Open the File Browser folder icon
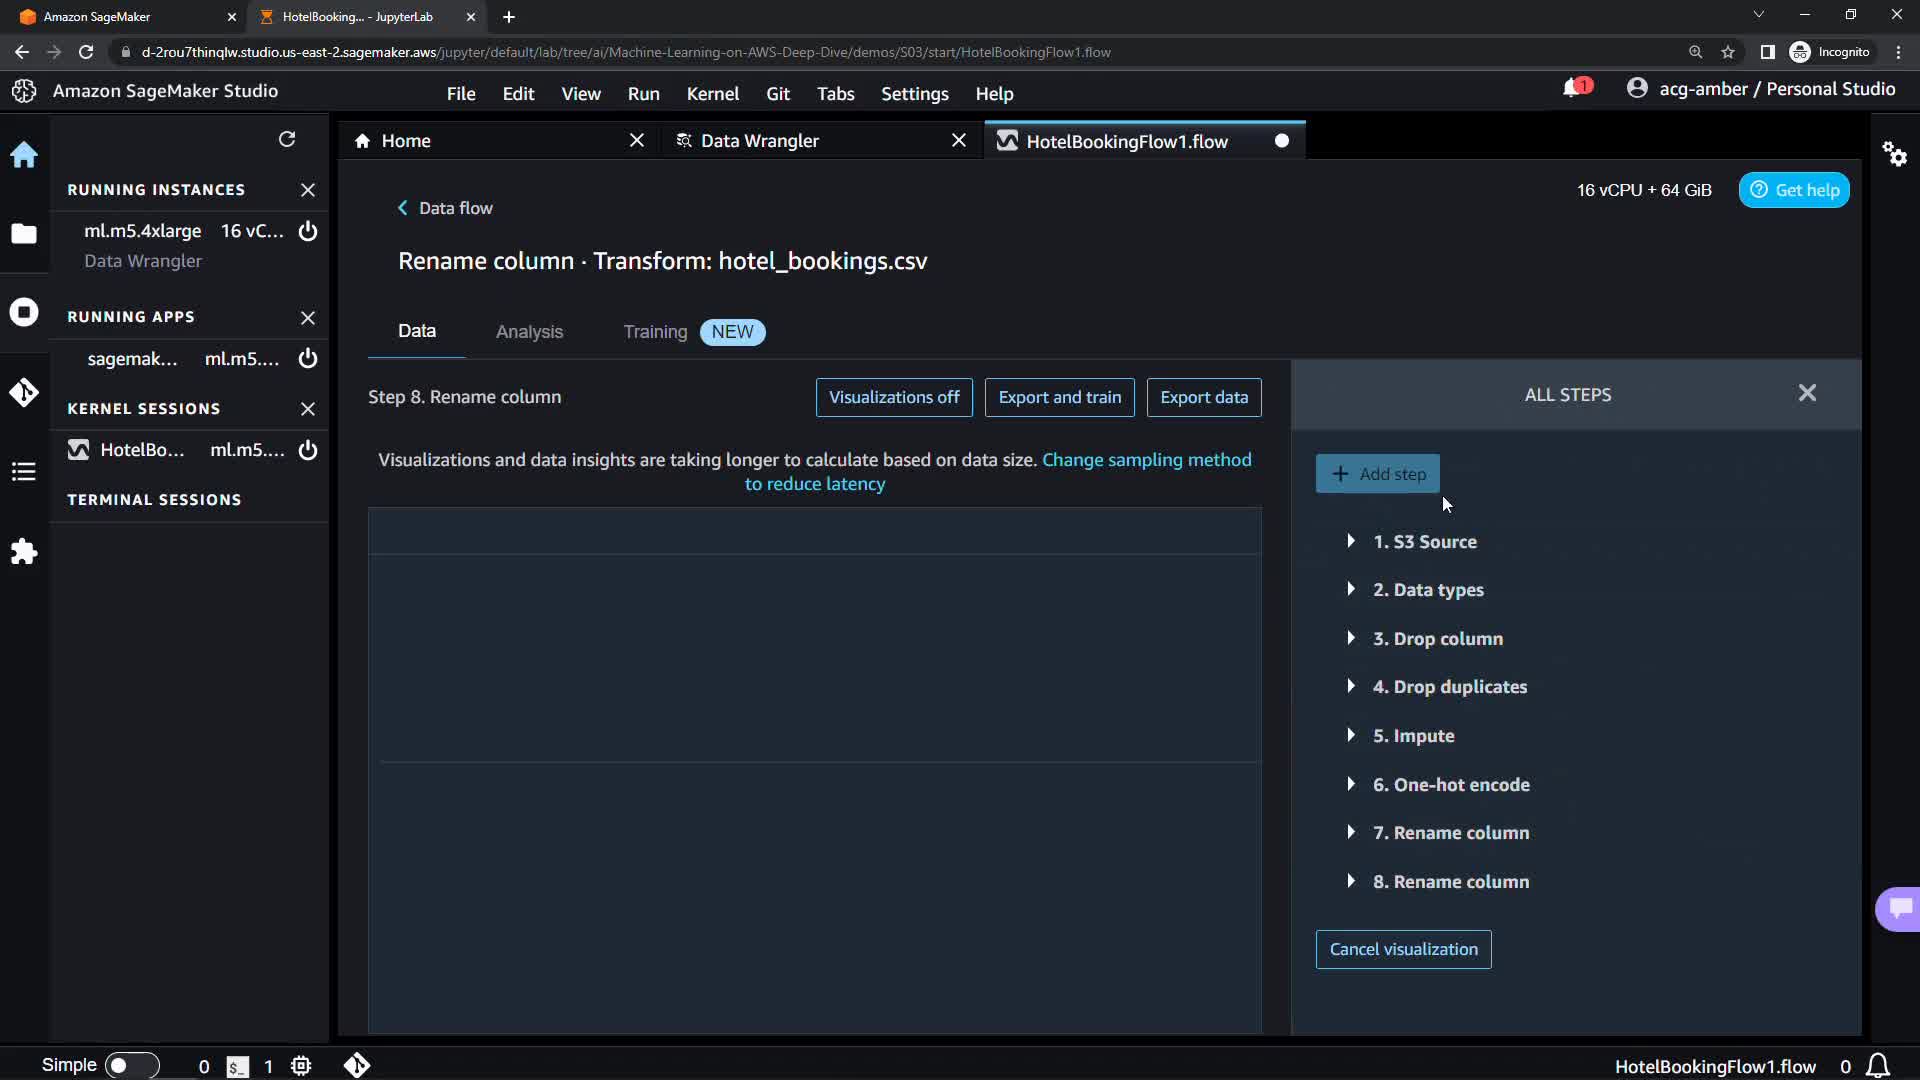Image resolution: width=1920 pixels, height=1080 pixels. (x=24, y=234)
